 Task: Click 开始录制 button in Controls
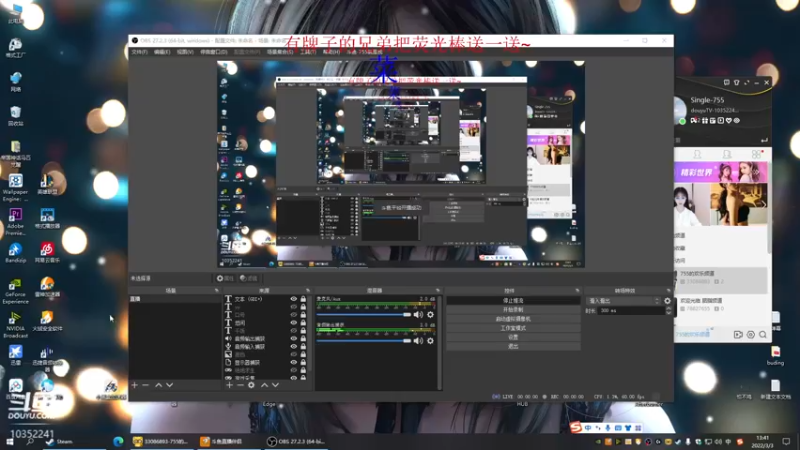(x=513, y=310)
